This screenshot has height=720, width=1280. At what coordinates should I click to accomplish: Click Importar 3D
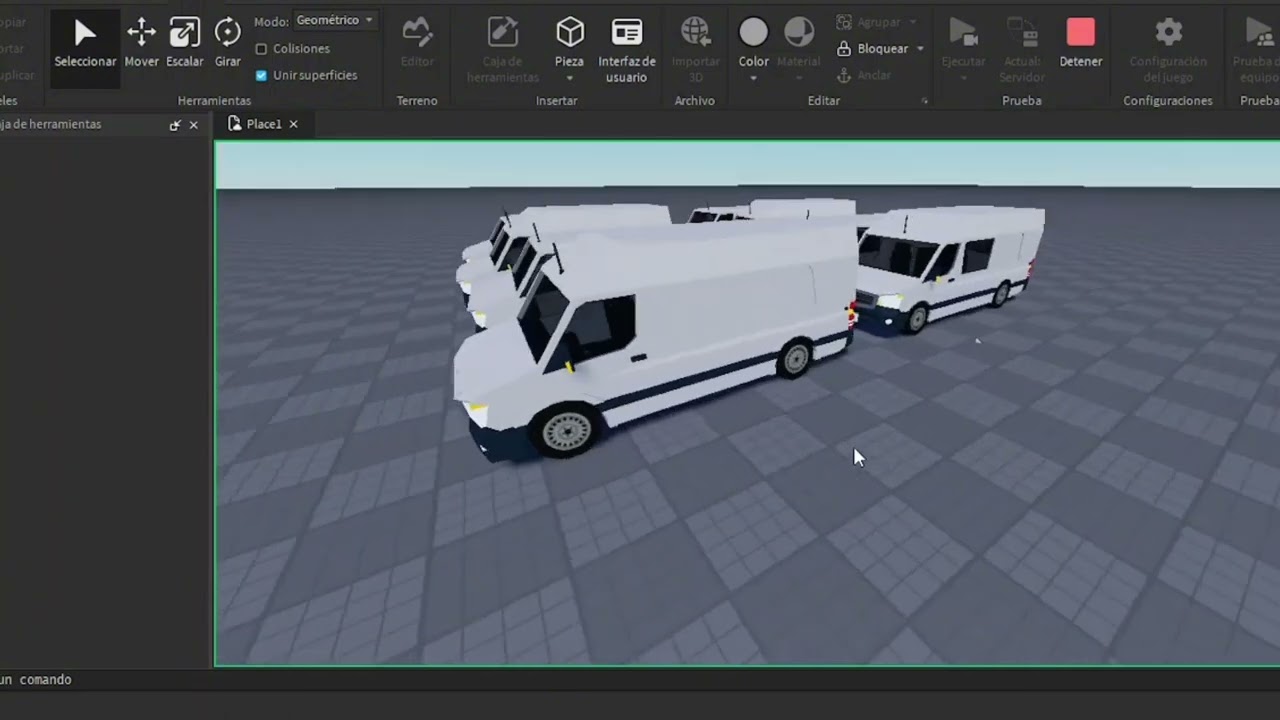pos(695,50)
